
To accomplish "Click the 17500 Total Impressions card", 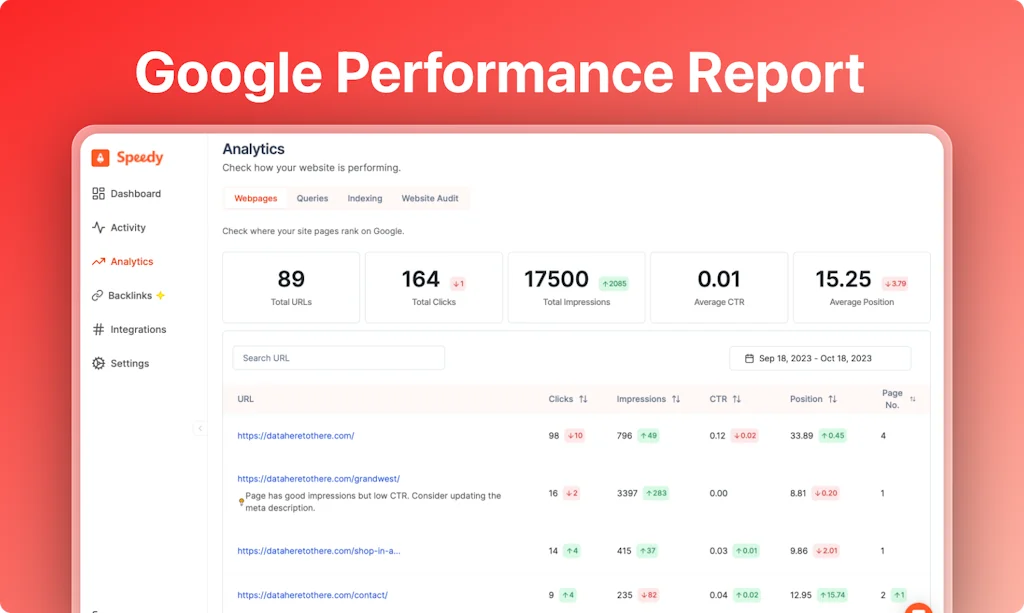I will click(576, 287).
